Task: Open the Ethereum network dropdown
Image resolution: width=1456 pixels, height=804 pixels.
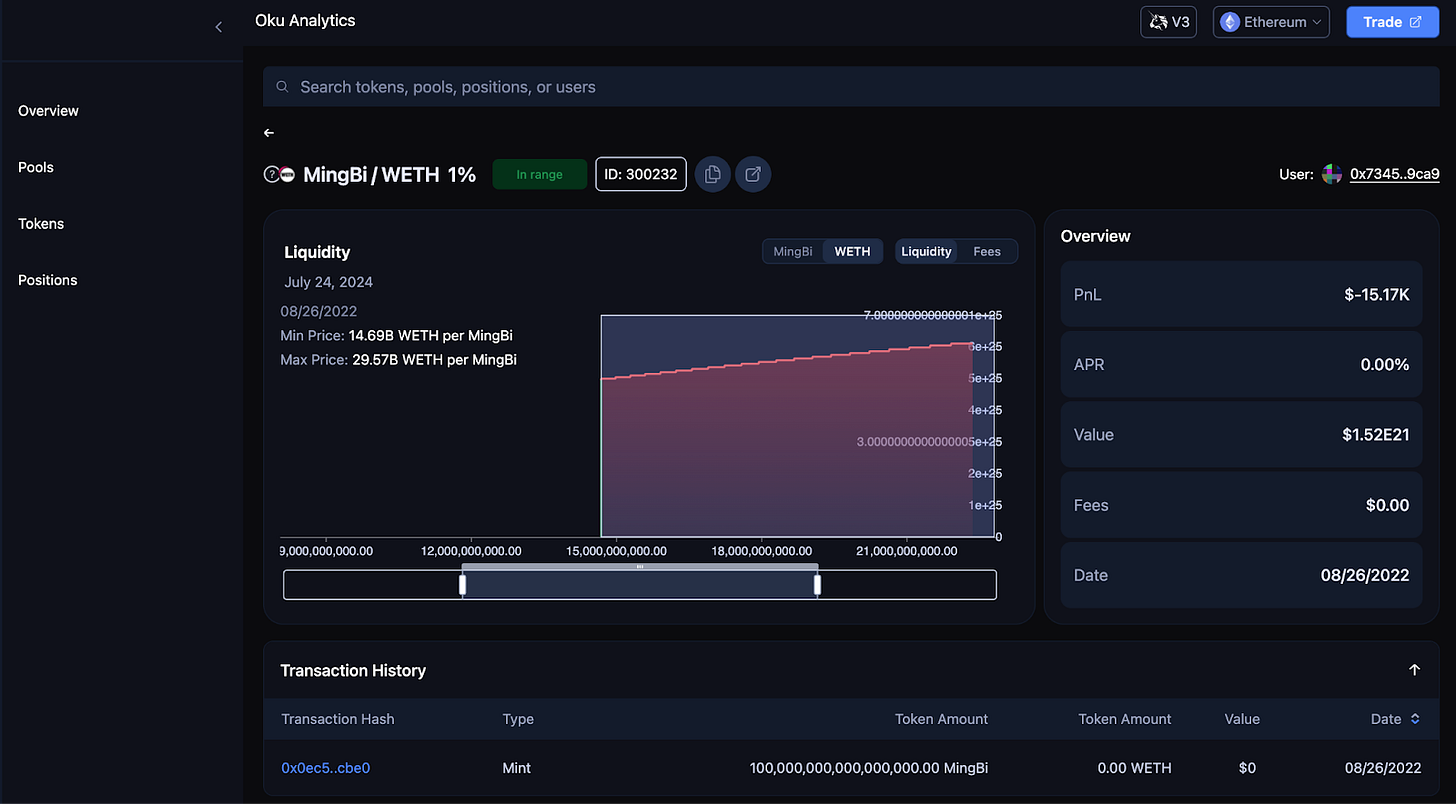Action: click(1271, 21)
